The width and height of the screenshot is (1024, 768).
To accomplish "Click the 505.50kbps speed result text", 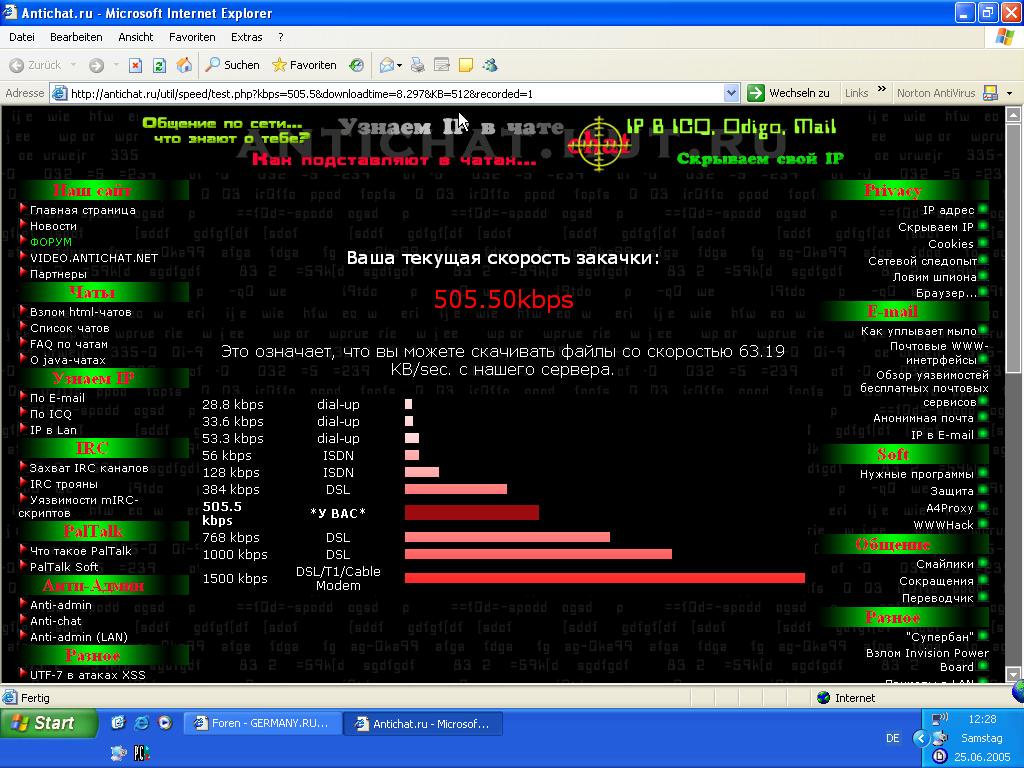I will click(504, 299).
